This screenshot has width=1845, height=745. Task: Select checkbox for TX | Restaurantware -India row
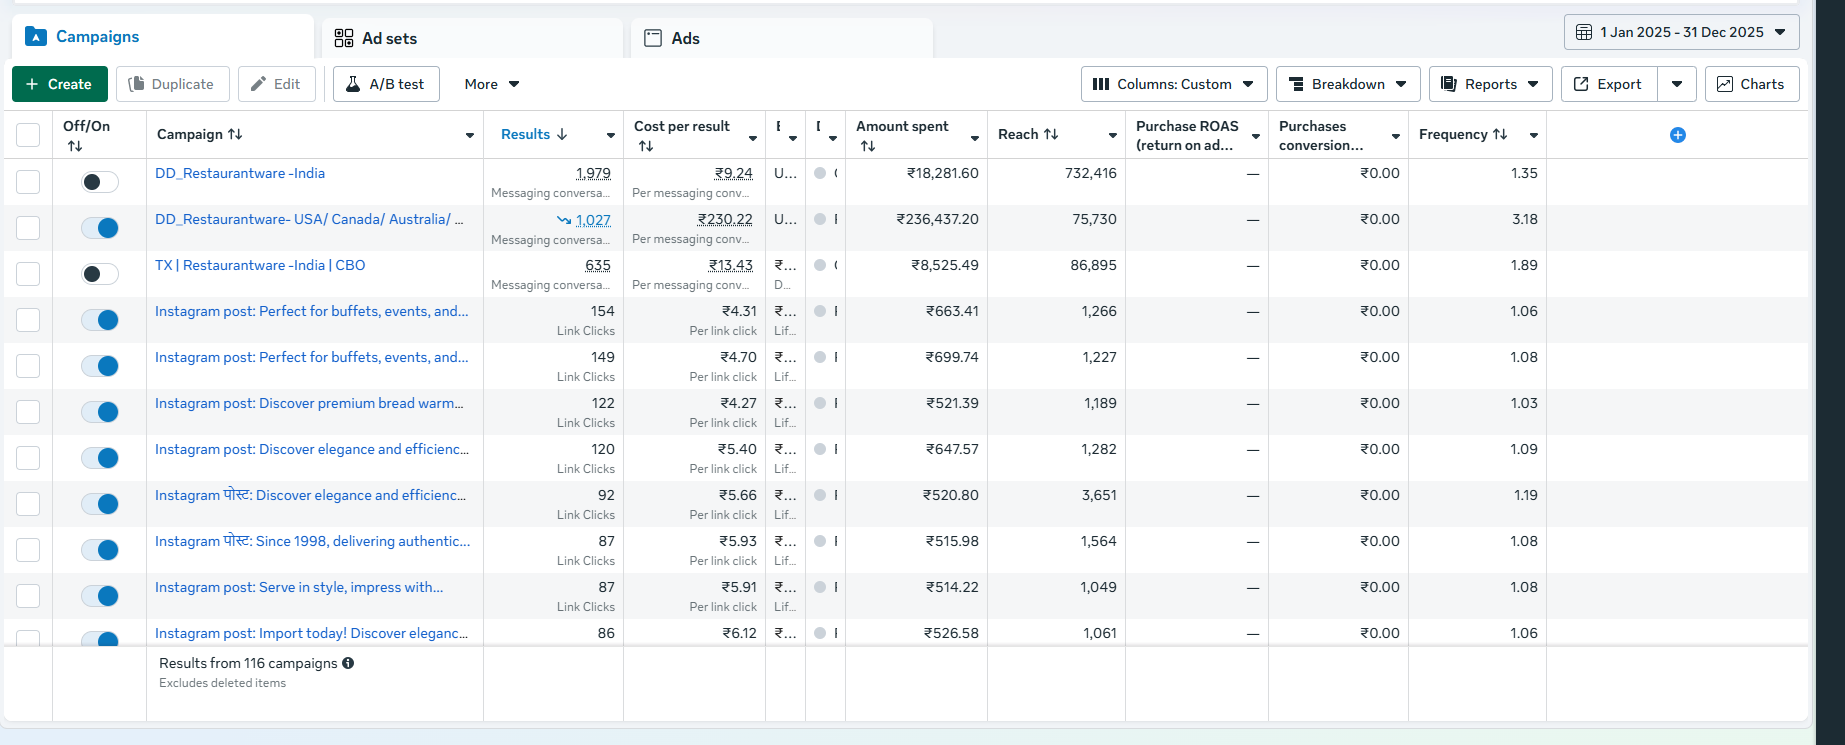pyautogui.click(x=28, y=274)
